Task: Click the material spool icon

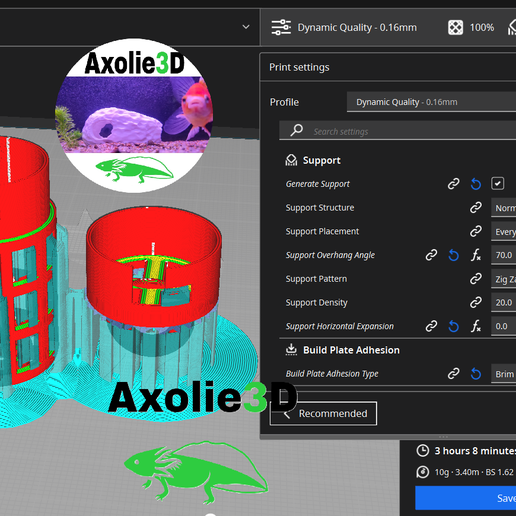Action: point(423,472)
